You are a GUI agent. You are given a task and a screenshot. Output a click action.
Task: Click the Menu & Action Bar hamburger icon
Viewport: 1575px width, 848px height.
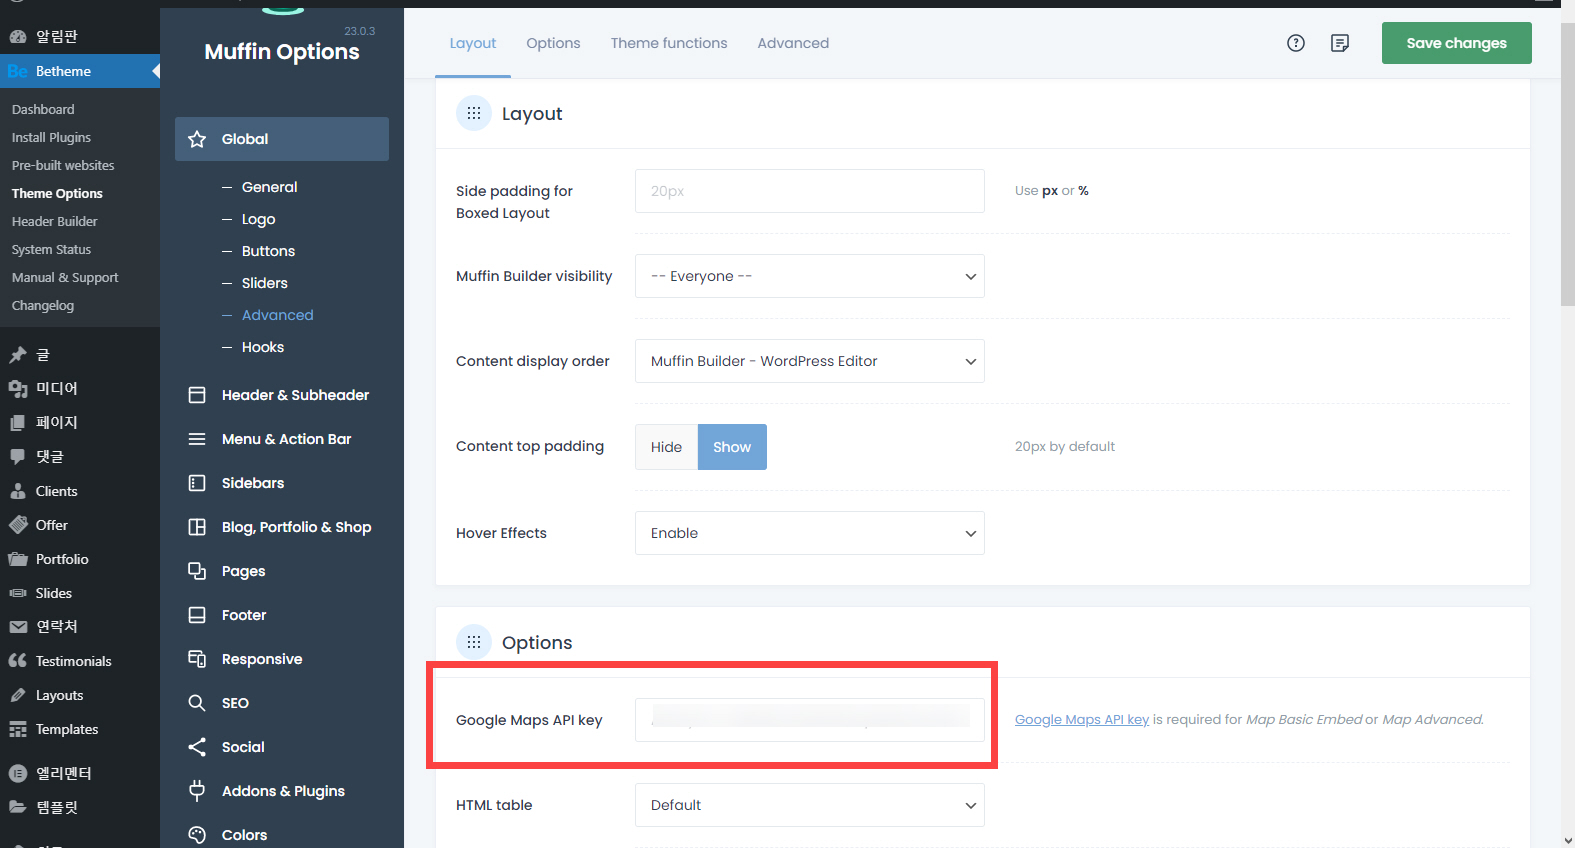click(197, 439)
